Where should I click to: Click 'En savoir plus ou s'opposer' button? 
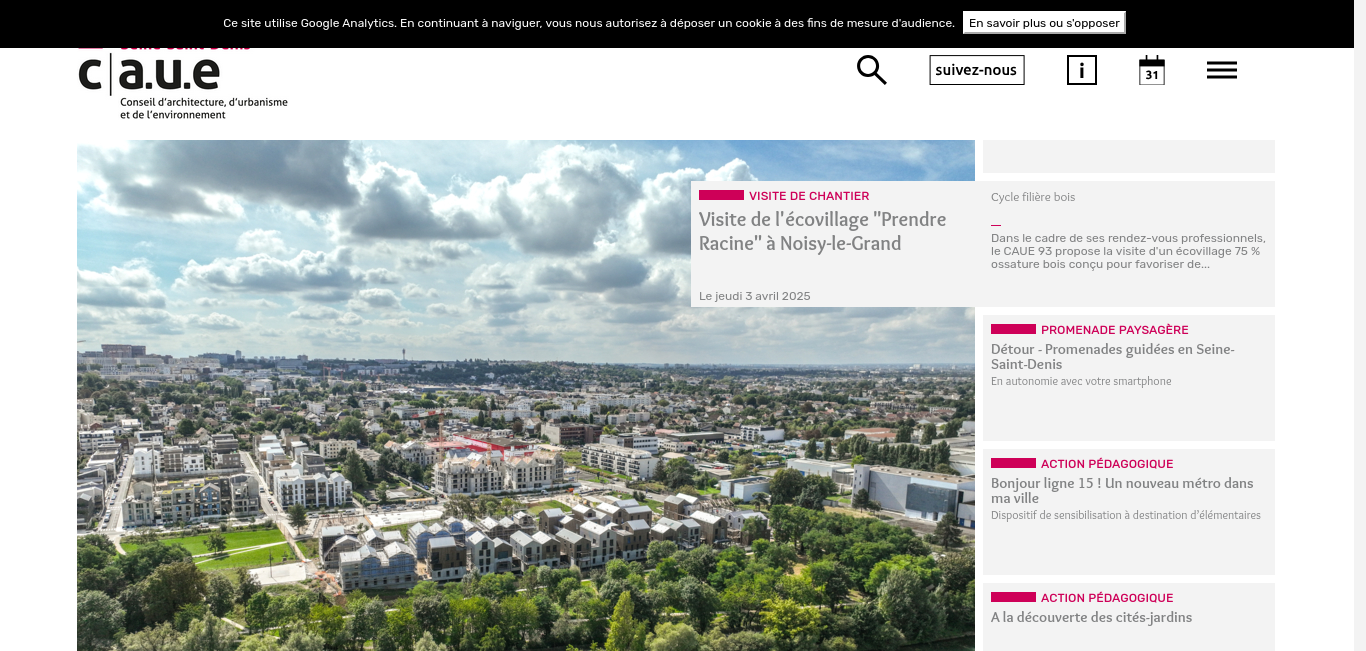(x=1044, y=23)
